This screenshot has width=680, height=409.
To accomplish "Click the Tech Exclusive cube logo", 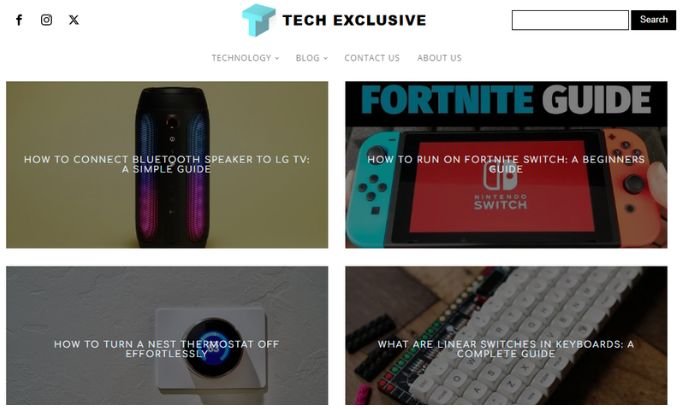I will pyautogui.click(x=258, y=20).
